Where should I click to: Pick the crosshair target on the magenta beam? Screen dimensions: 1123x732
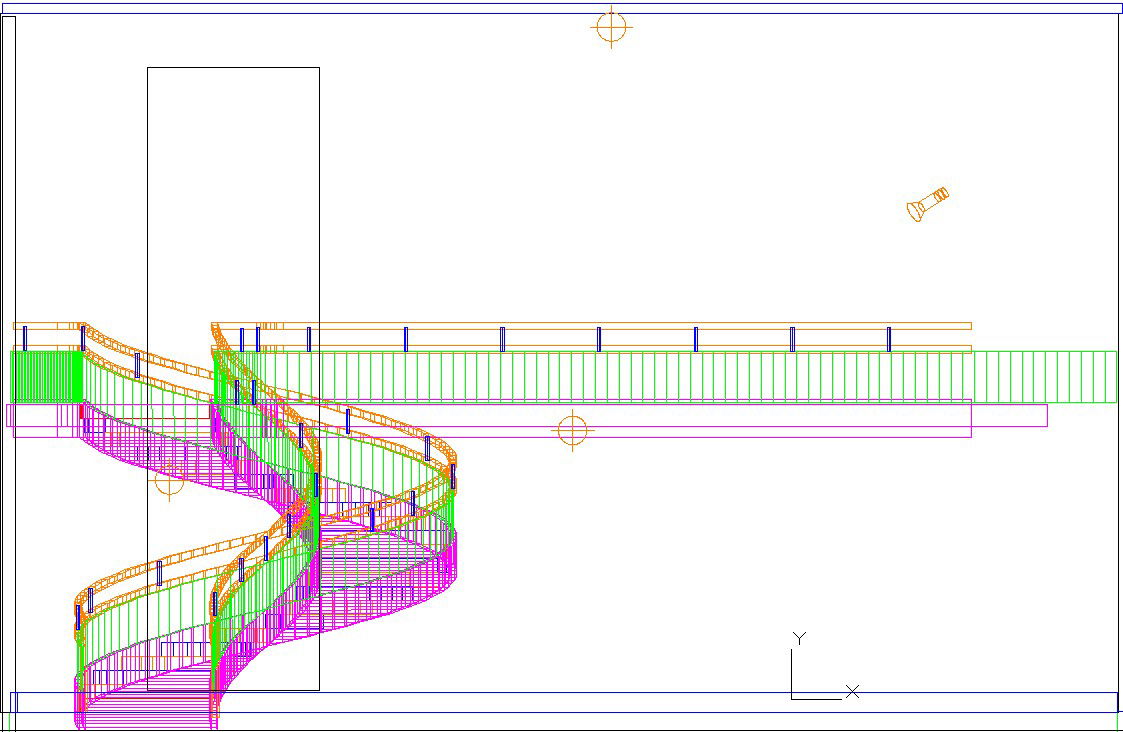coord(572,431)
